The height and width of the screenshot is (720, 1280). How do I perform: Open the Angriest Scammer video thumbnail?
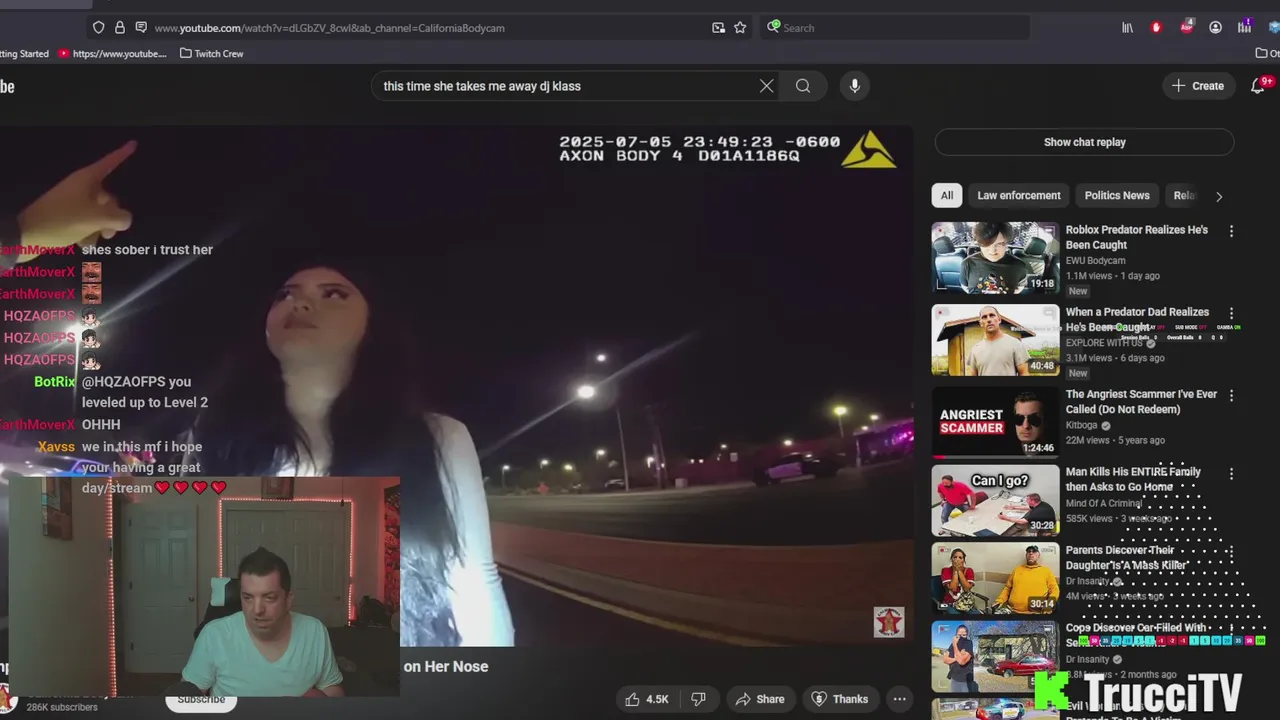click(x=995, y=422)
